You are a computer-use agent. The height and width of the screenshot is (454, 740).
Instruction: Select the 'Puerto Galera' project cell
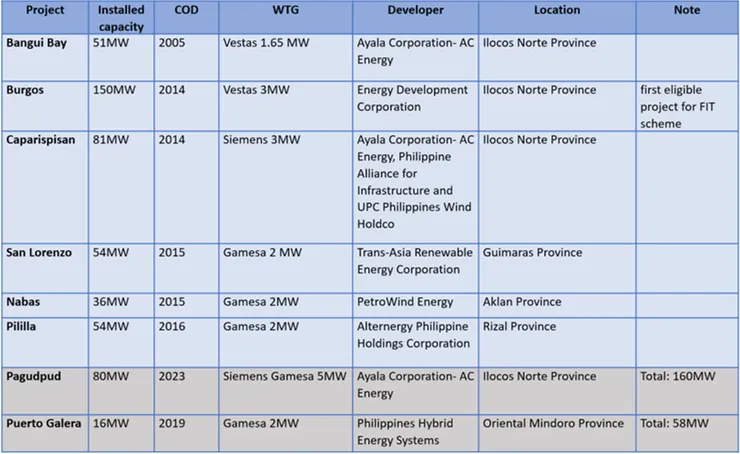coord(45,433)
